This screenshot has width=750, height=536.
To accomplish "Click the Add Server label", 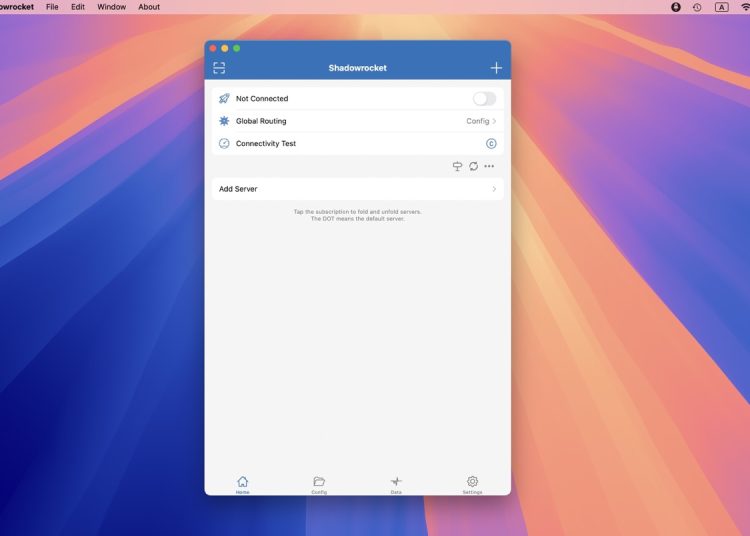I will pyautogui.click(x=238, y=189).
